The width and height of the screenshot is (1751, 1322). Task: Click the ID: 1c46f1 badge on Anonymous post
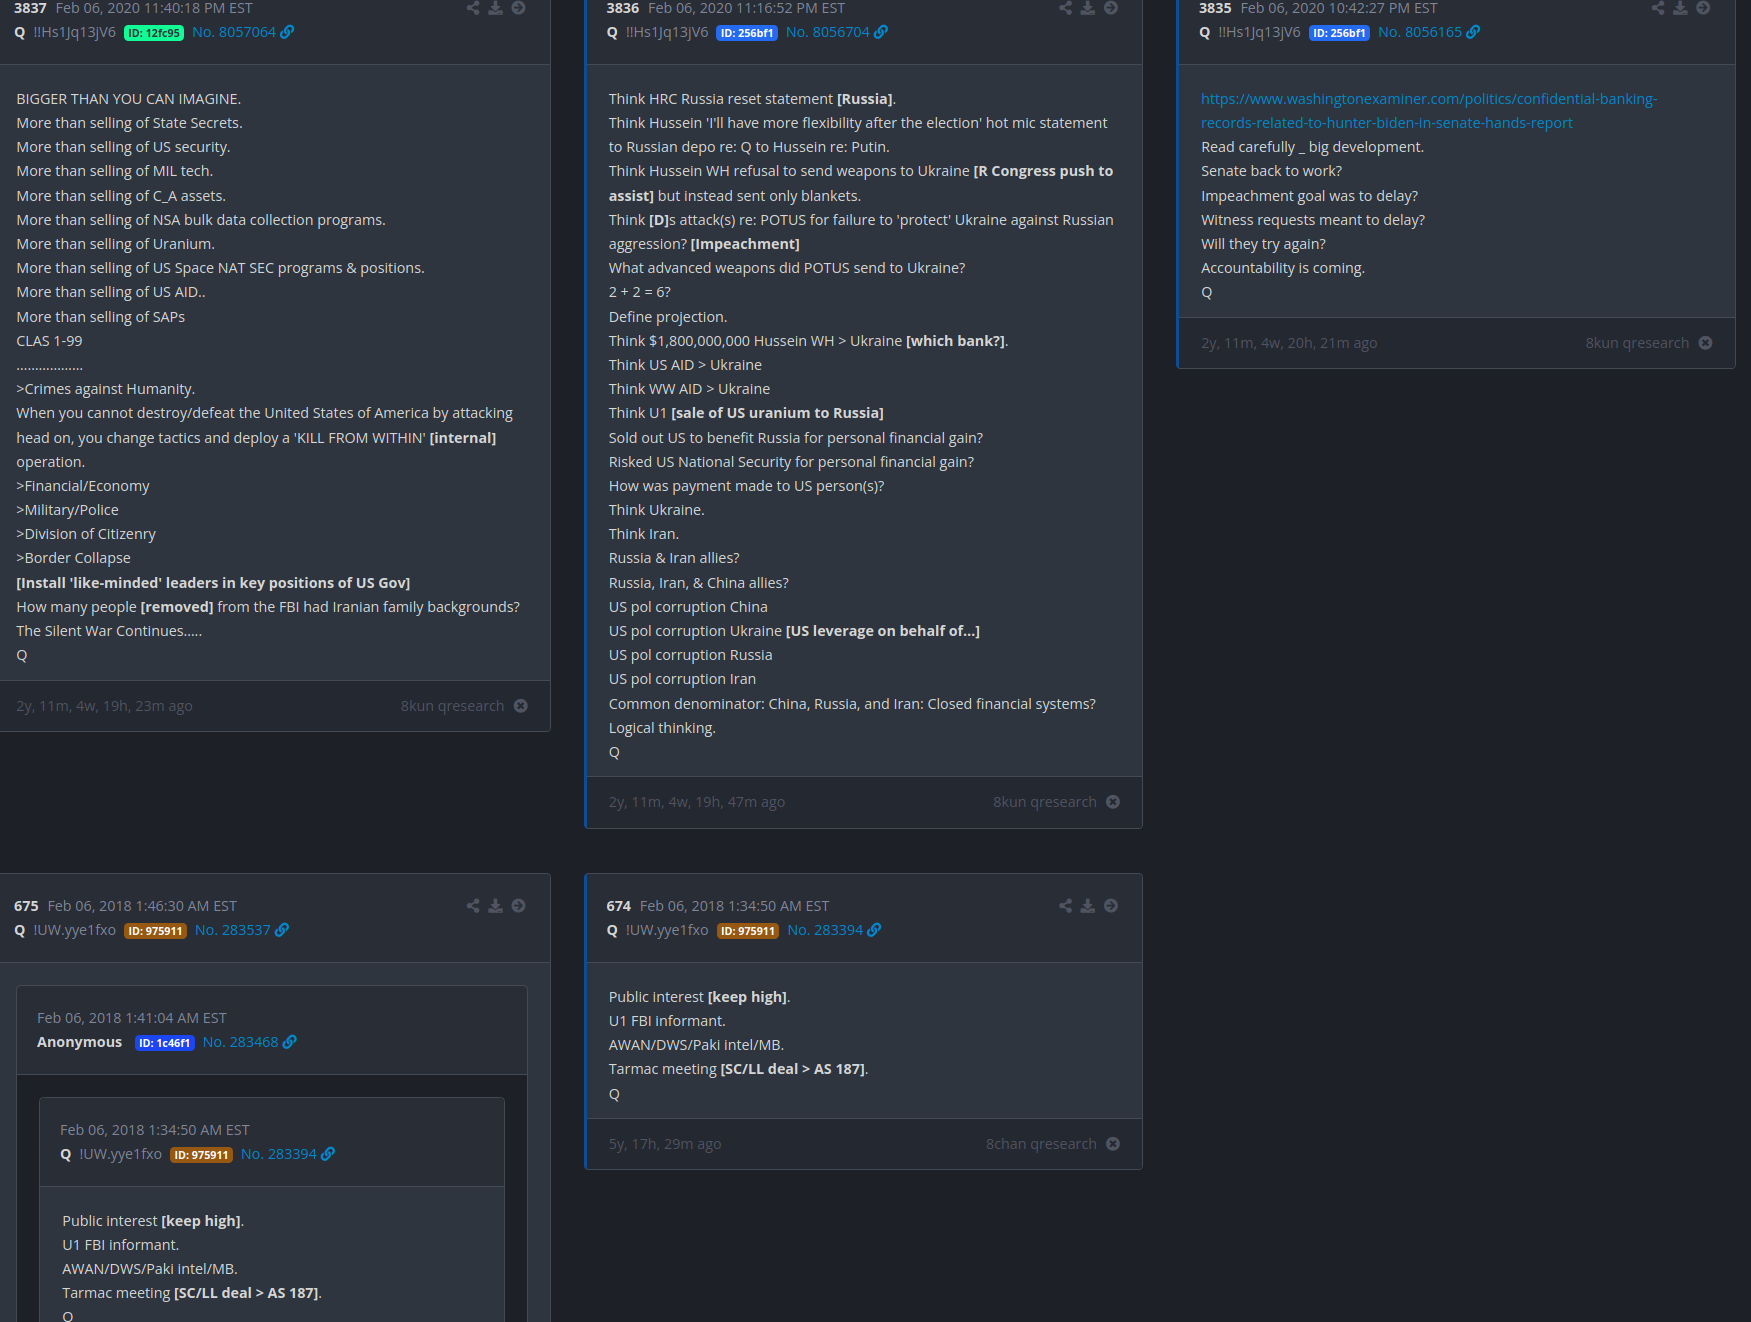[165, 1043]
